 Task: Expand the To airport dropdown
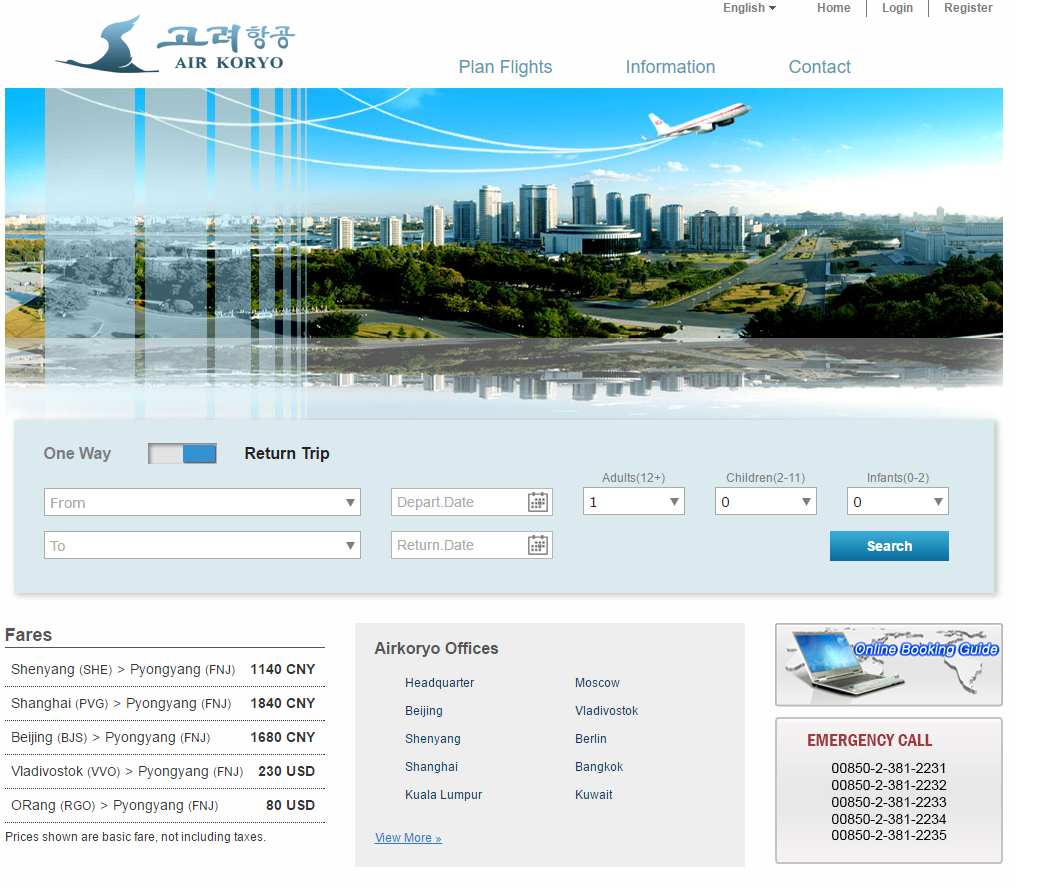tap(202, 545)
